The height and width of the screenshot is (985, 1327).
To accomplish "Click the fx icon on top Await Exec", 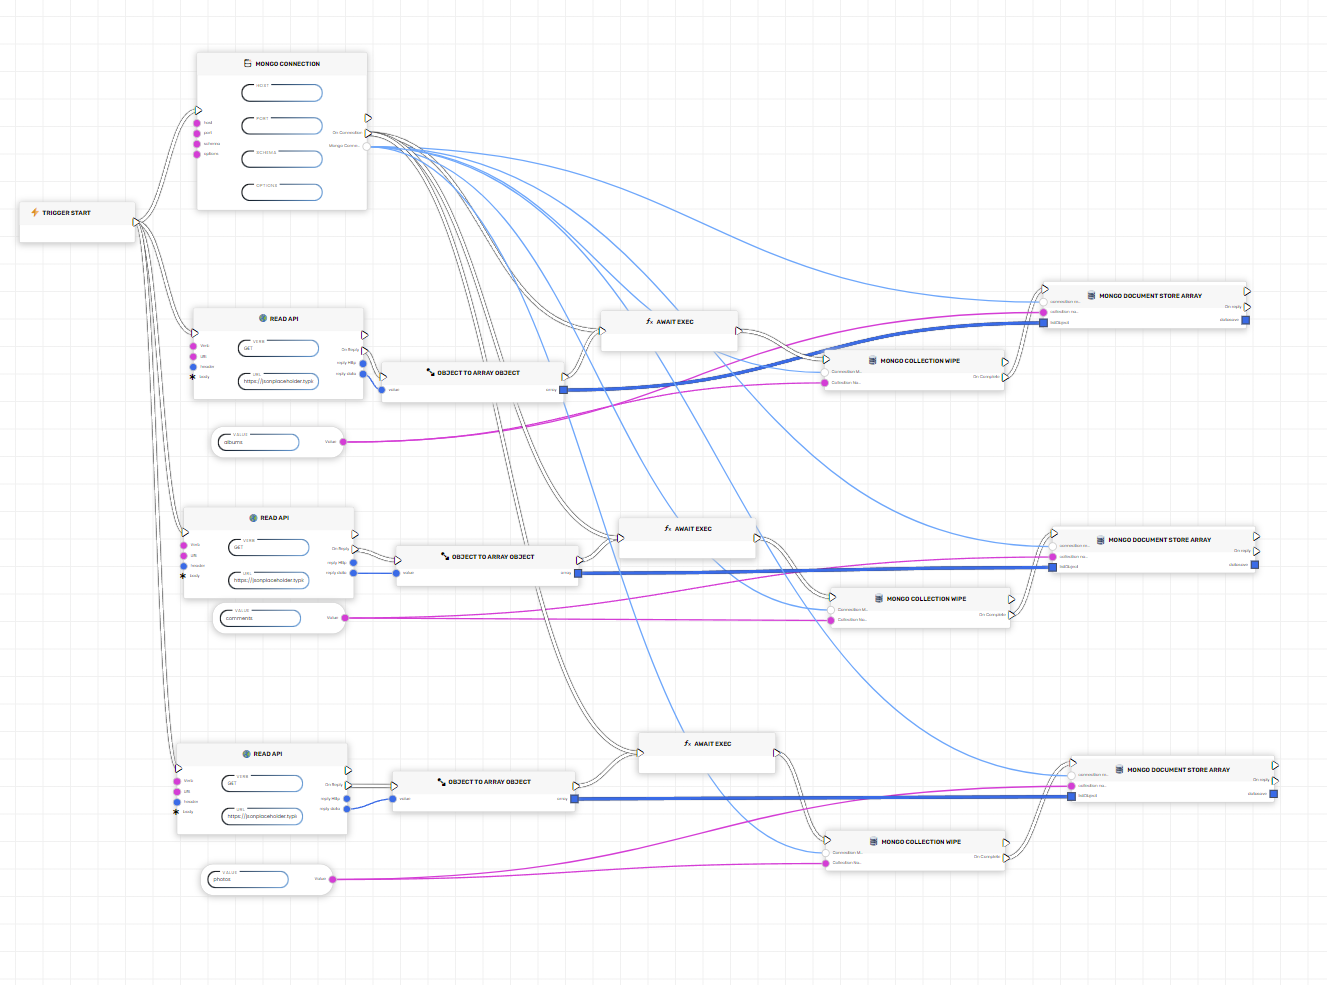I will 650,322.
